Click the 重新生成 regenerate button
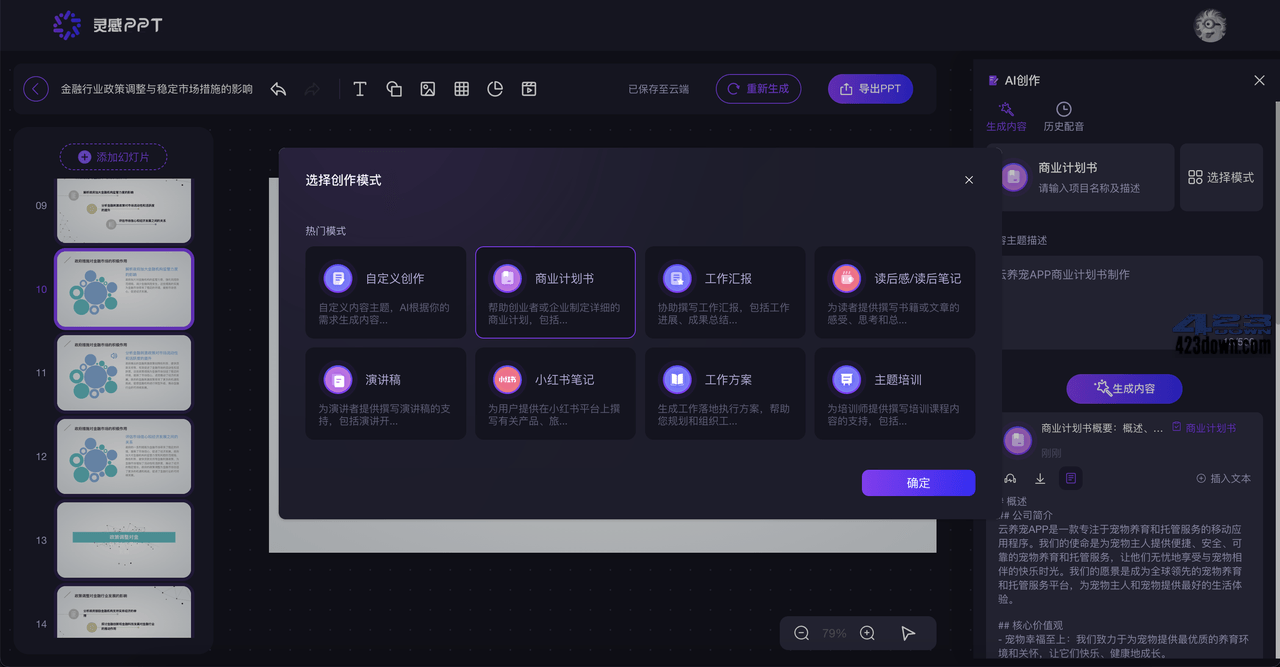1280x667 pixels. (758, 88)
